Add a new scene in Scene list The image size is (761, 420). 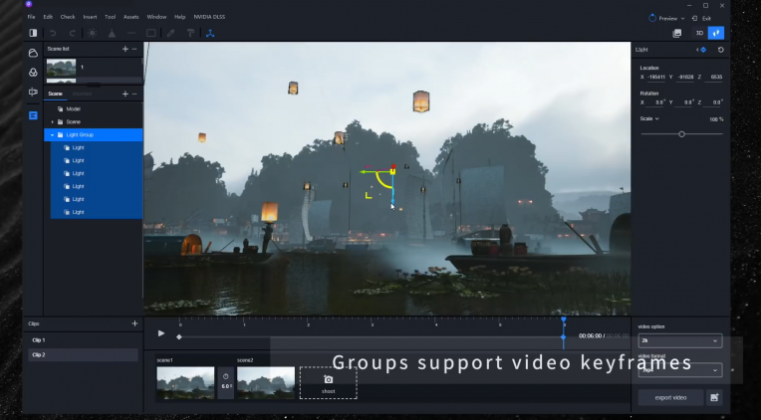coord(125,49)
